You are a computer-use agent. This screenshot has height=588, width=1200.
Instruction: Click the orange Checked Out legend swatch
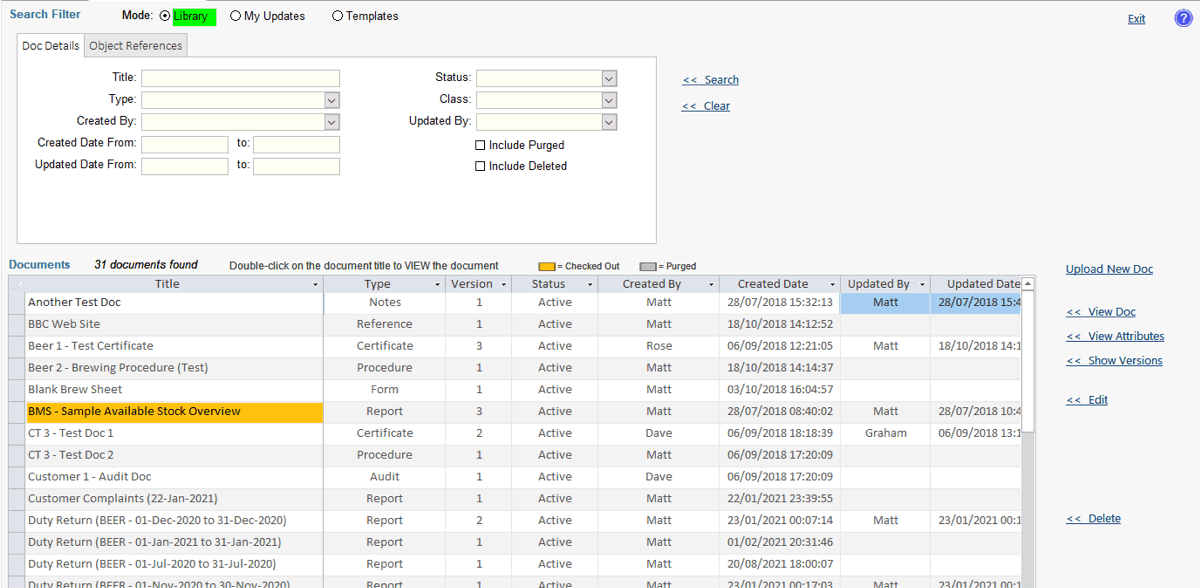546,266
